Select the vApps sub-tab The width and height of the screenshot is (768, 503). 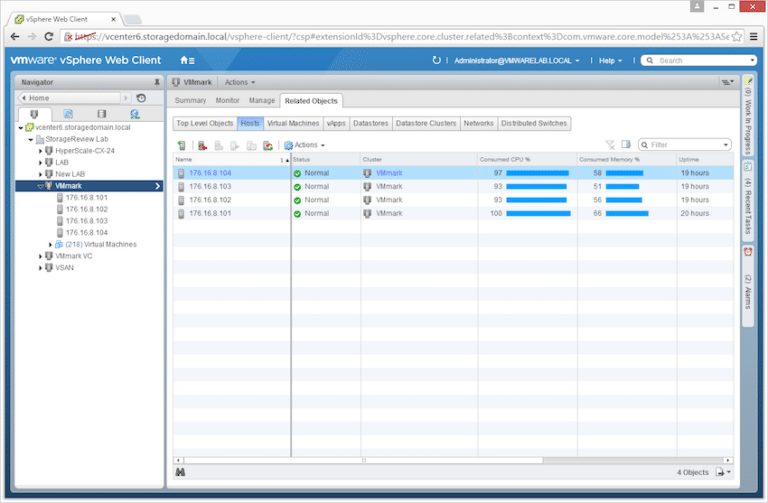336,123
